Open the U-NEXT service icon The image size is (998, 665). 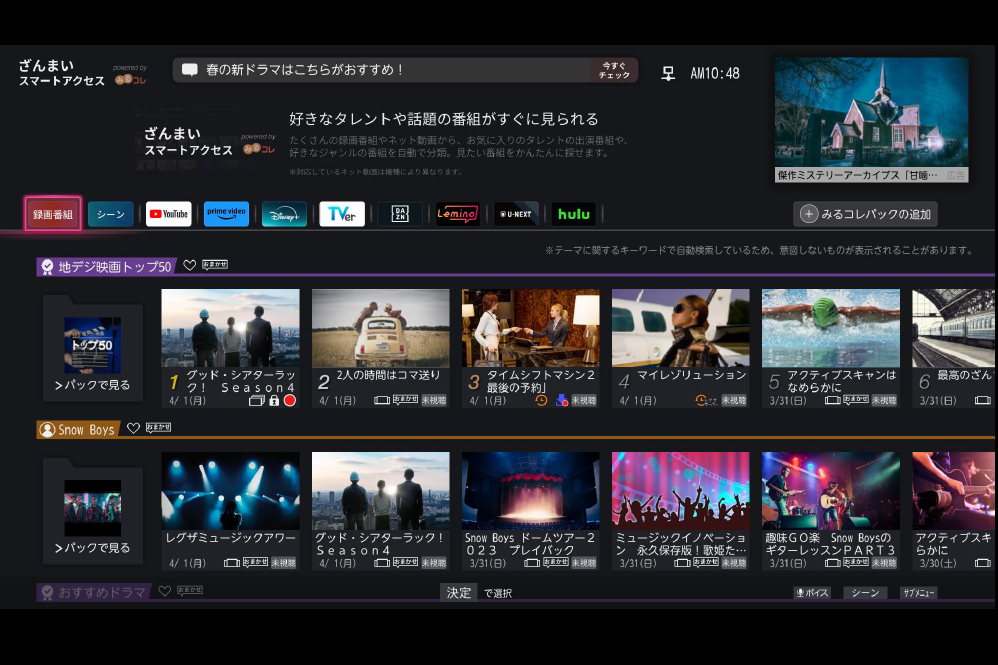516,214
